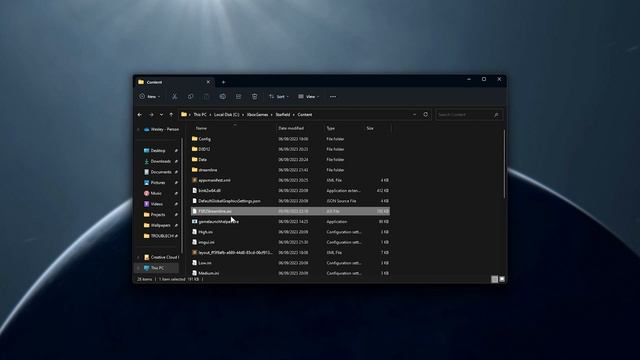Switch to the large thumbnails view icon in status bar
Image resolution: width=640 pixels, height=360 pixels.
point(502,279)
